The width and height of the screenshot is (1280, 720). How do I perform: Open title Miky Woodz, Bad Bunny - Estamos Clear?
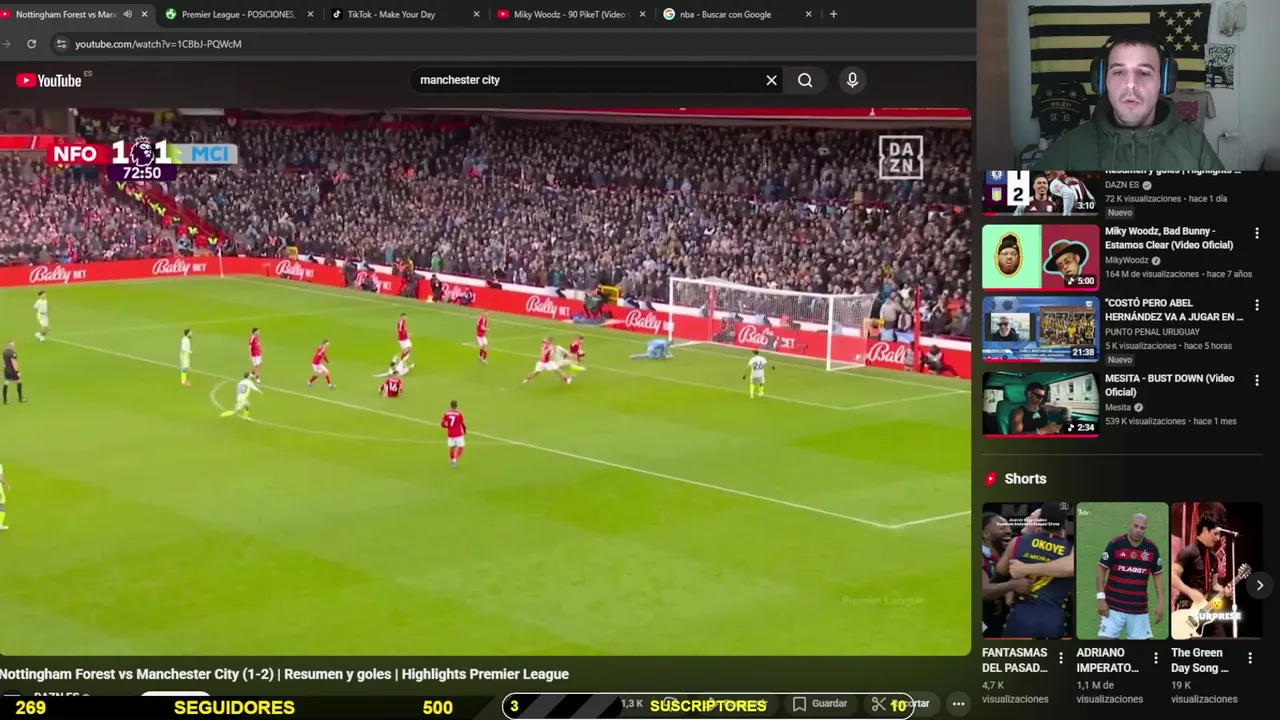coord(1169,238)
